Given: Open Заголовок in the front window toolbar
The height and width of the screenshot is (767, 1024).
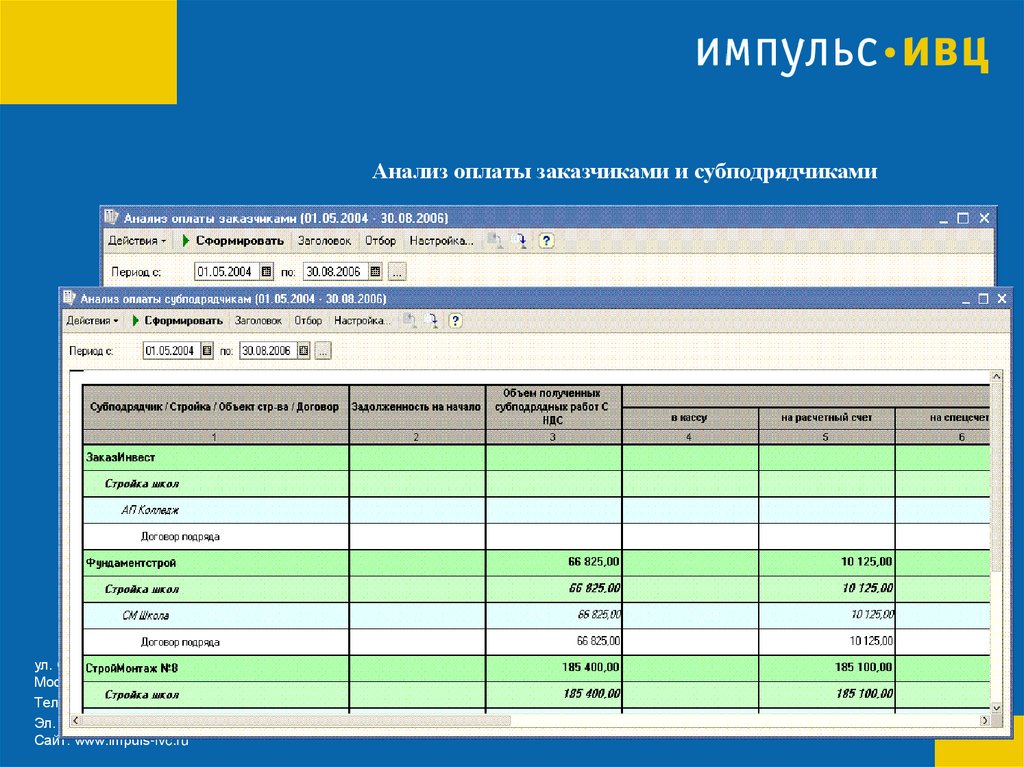Looking at the screenshot, I should [x=258, y=321].
